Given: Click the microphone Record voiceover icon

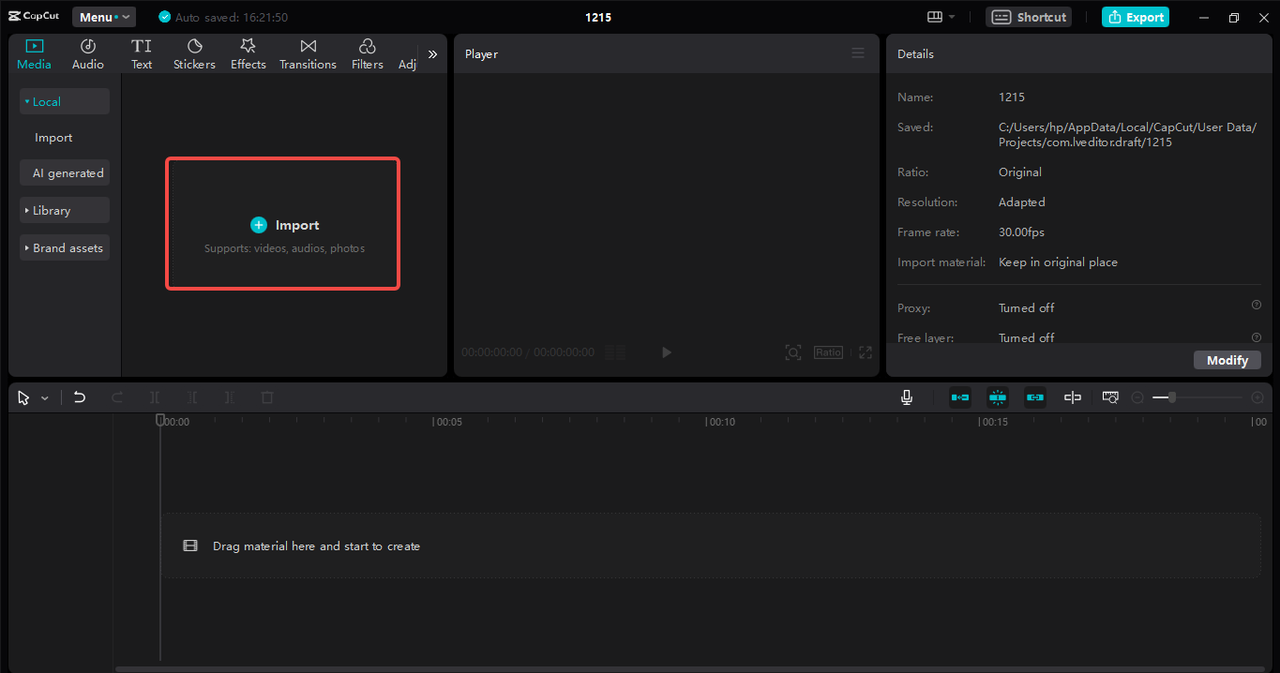Looking at the screenshot, I should click(906, 397).
